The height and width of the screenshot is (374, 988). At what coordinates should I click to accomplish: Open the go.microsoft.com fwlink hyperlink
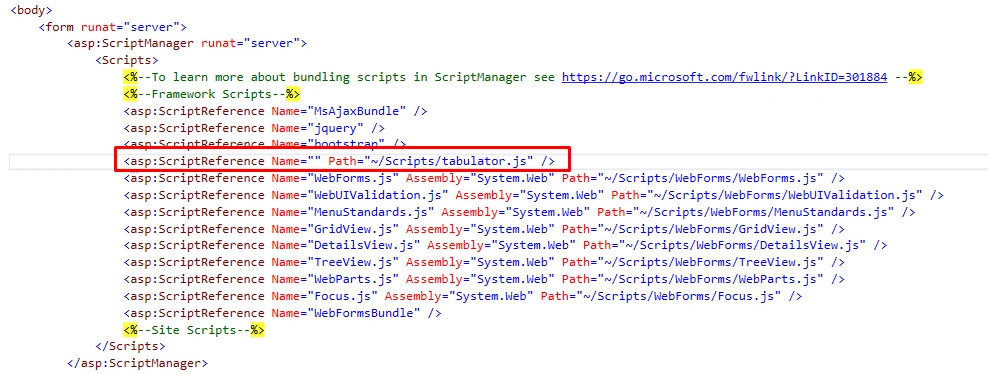click(x=725, y=77)
